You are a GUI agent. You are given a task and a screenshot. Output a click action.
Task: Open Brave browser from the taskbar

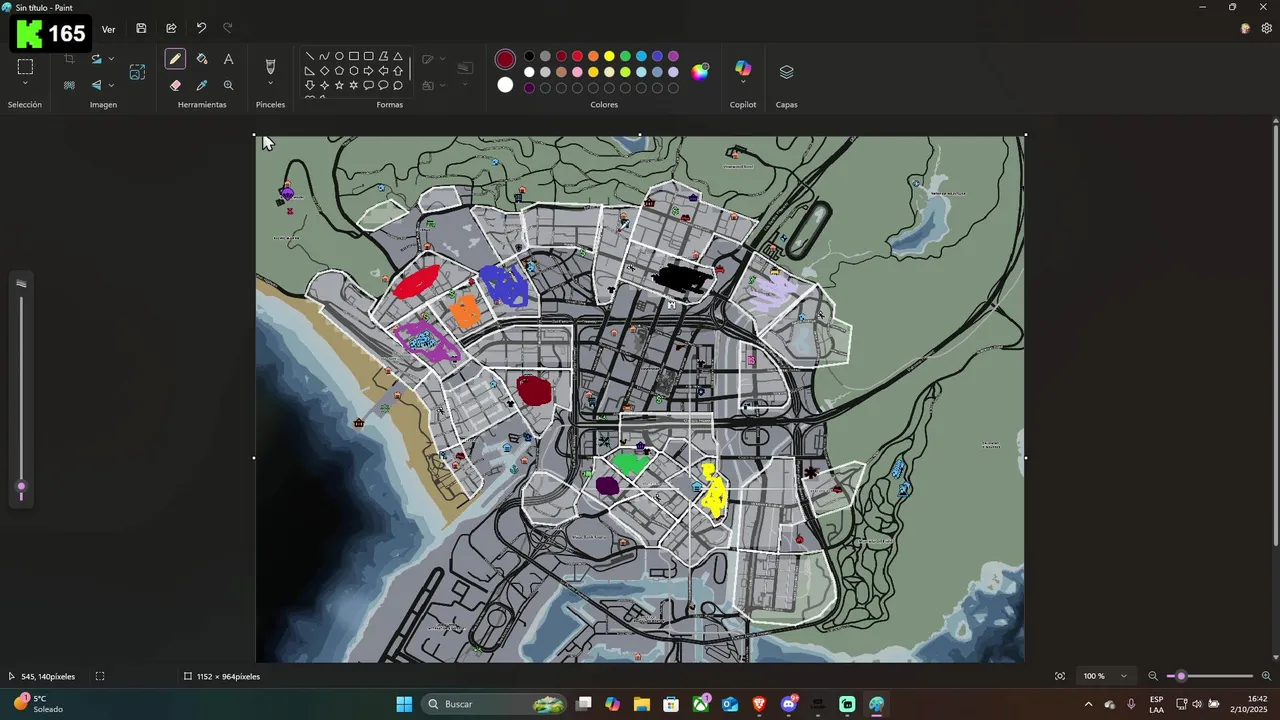[759, 704]
